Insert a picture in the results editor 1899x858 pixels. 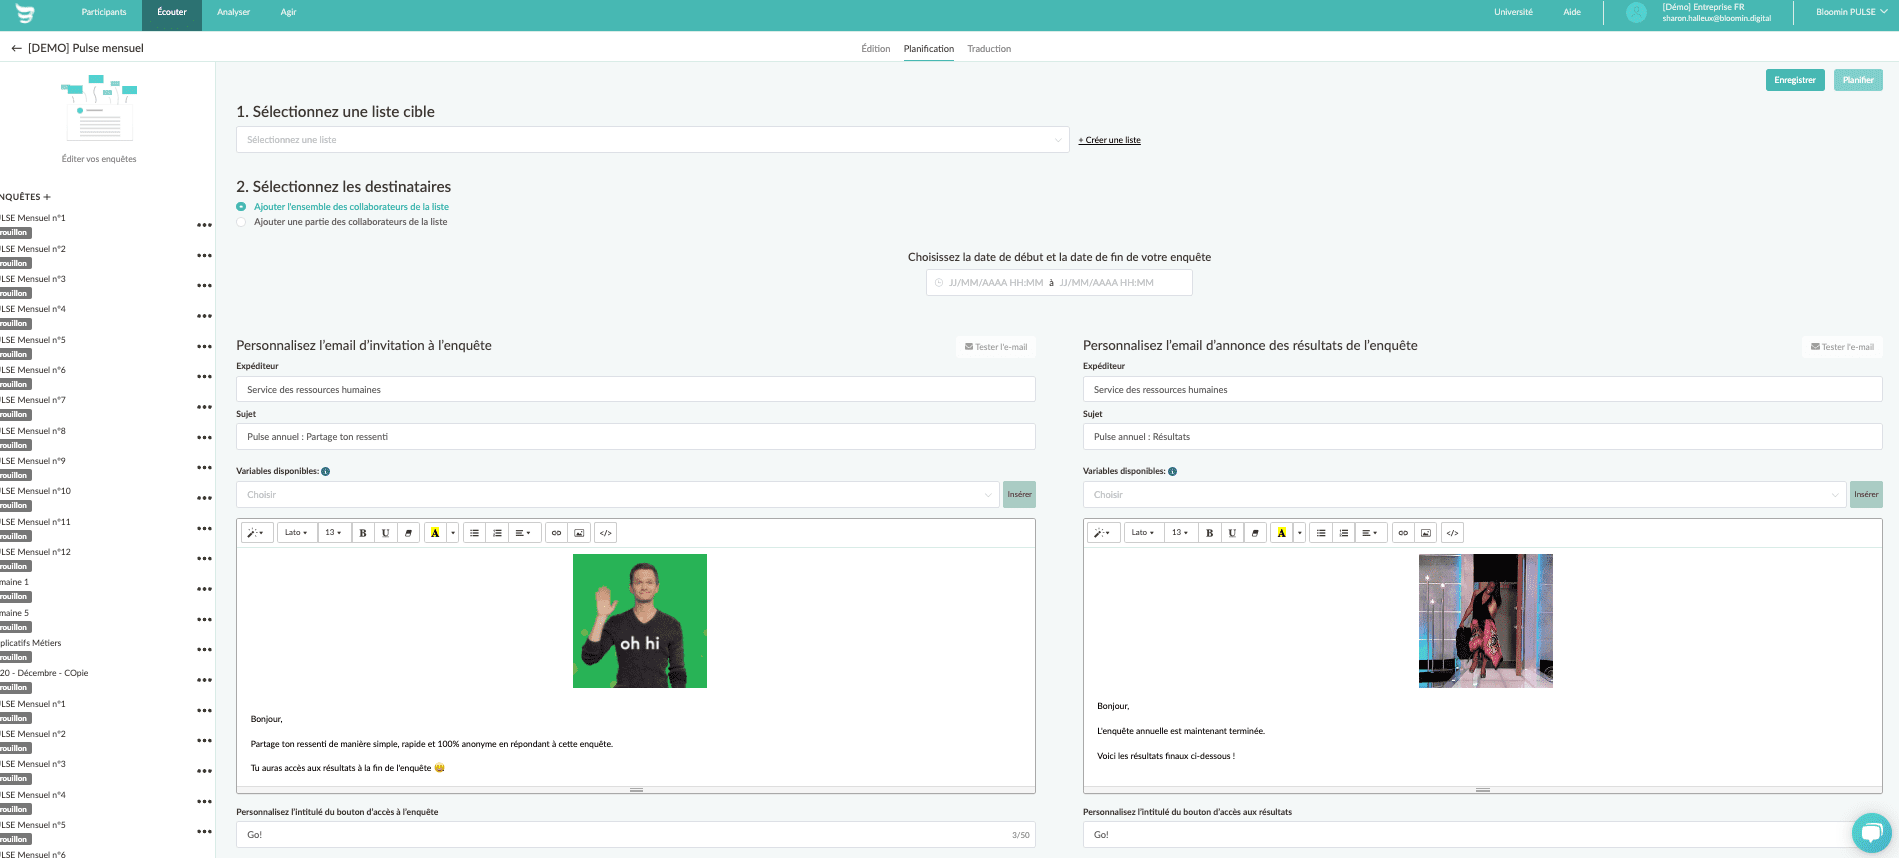(1426, 533)
